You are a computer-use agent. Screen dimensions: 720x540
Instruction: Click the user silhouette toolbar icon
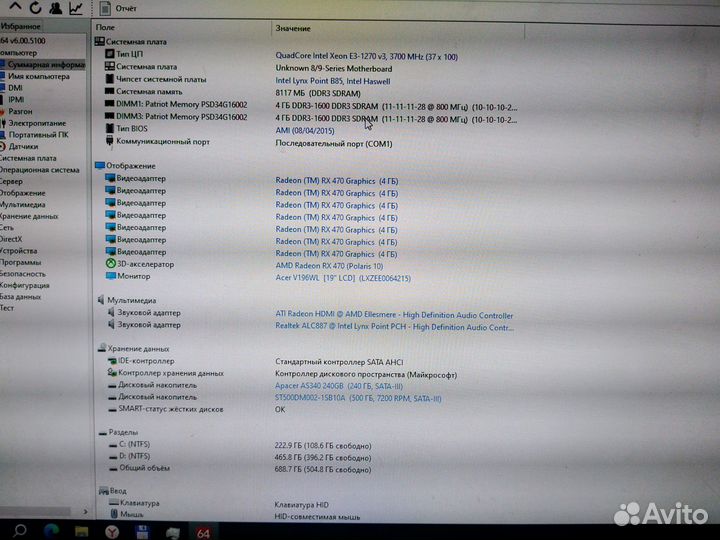point(56,8)
